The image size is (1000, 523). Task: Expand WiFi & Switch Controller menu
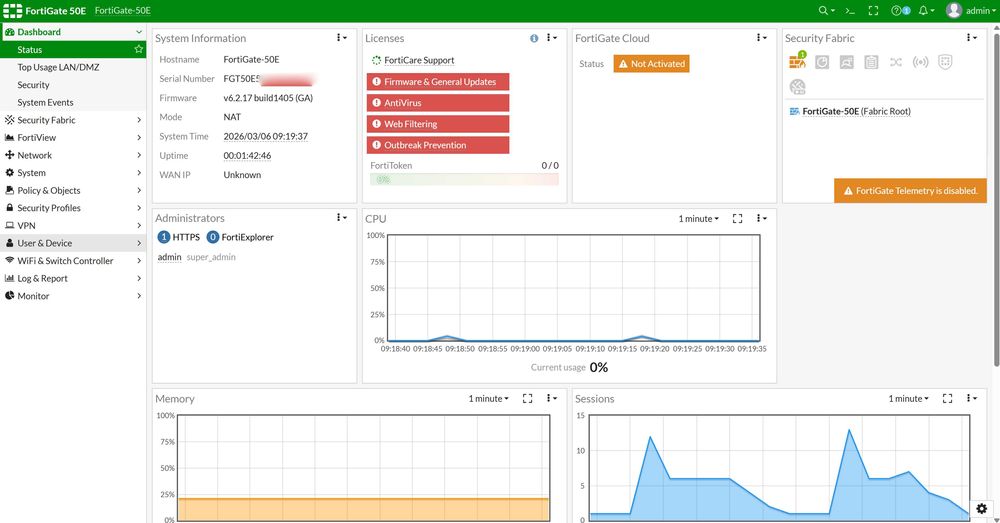pos(73,261)
